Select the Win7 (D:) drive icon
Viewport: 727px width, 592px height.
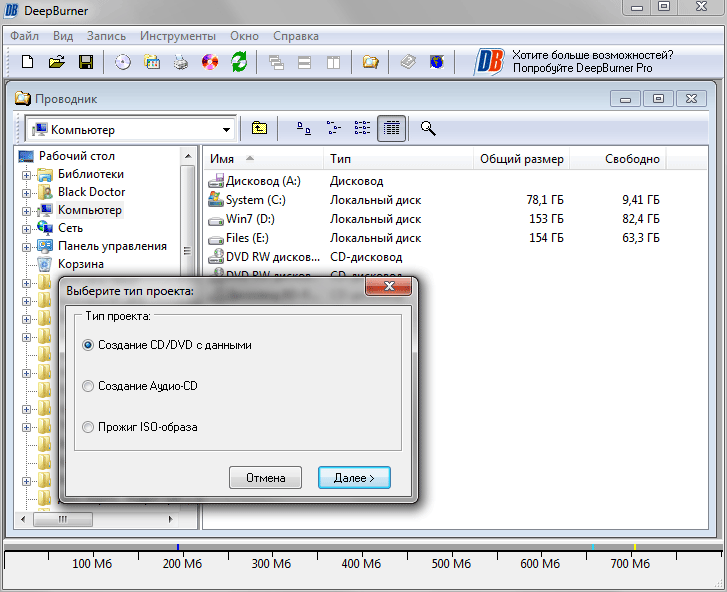(216, 220)
